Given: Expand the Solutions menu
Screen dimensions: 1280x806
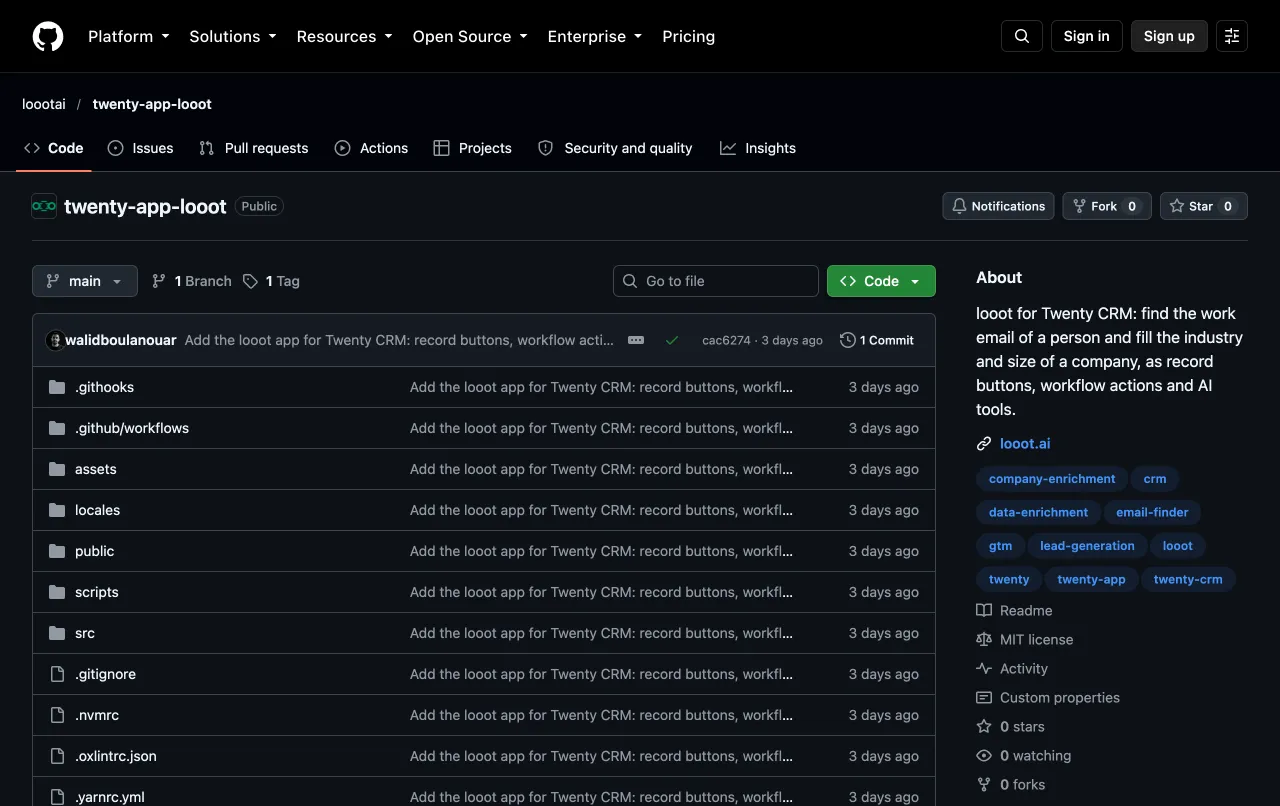Looking at the screenshot, I should coord(233,36).
